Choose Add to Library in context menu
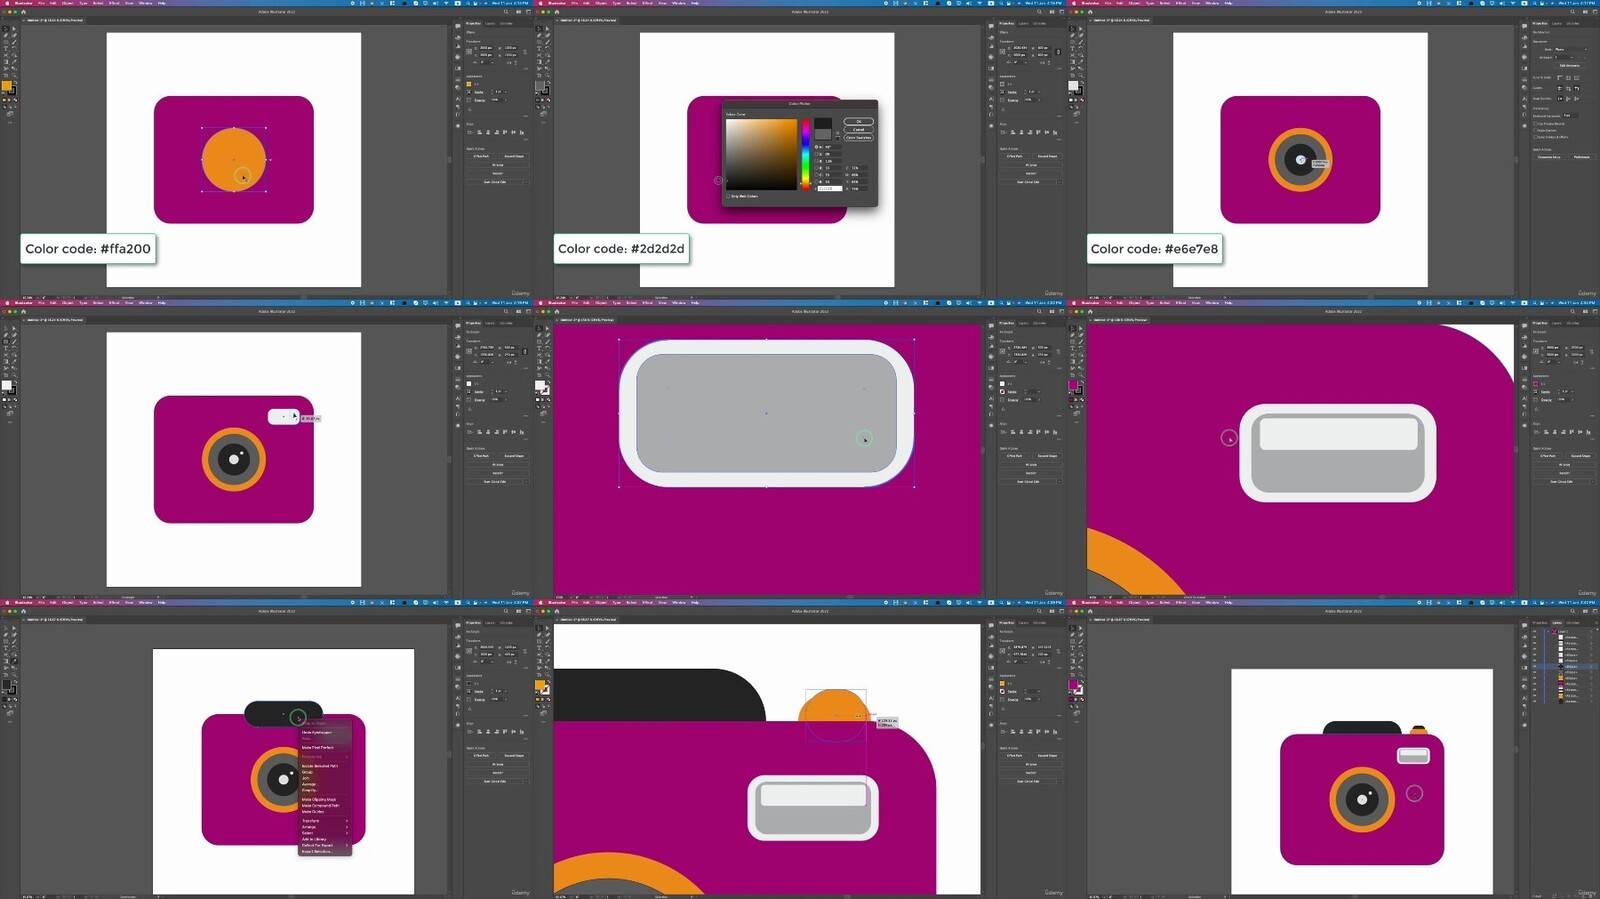 click(314, 839)
